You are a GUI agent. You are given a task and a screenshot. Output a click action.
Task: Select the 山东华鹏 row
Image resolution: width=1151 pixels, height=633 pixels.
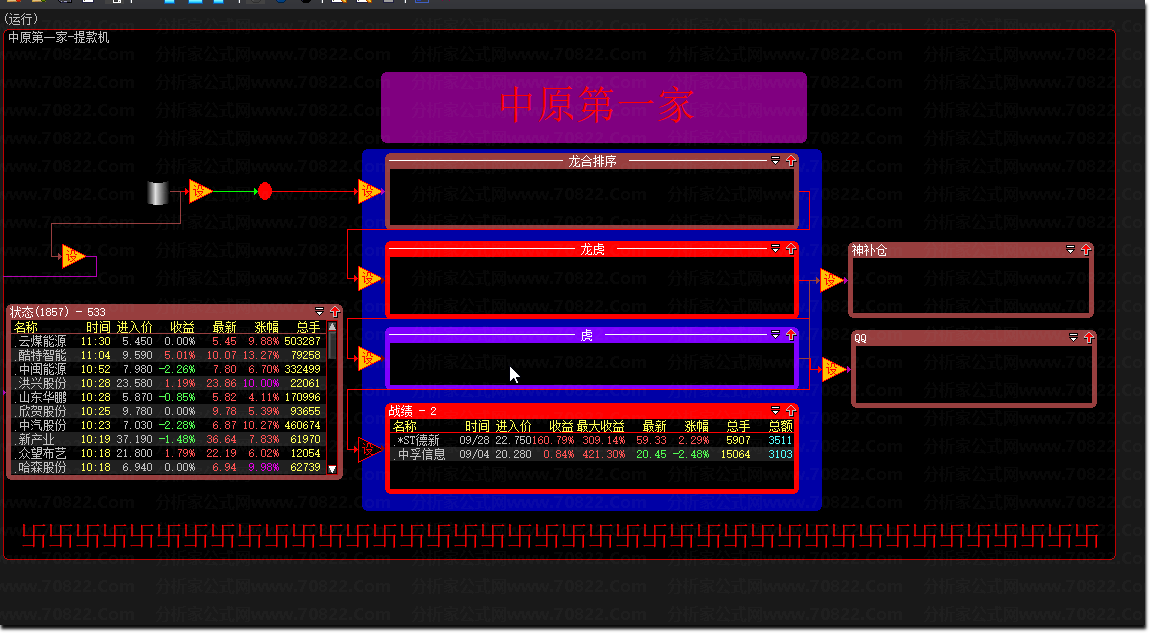pyautogui.click(x=168, y=397)
